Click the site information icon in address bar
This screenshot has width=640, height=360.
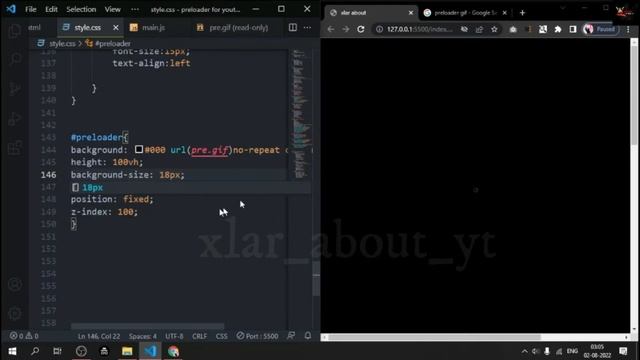click(379, 29)
